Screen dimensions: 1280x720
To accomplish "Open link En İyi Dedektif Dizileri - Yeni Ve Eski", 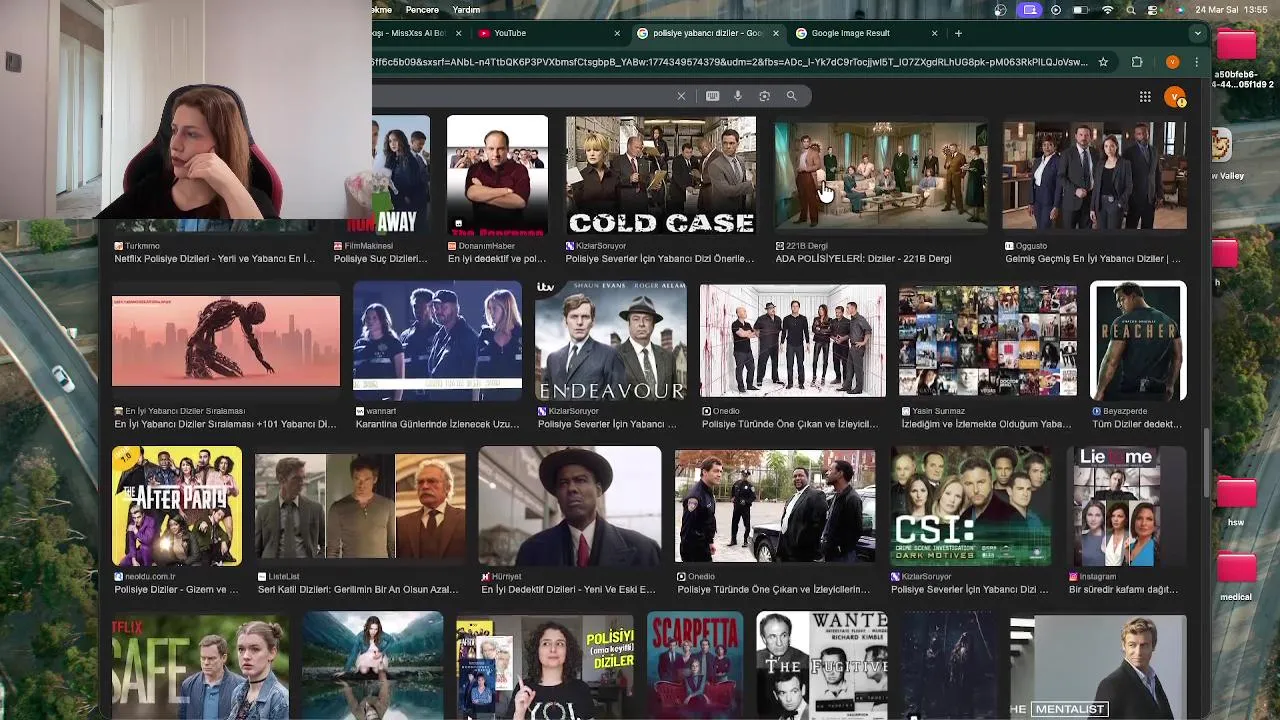I will click(x=568, y=589).
